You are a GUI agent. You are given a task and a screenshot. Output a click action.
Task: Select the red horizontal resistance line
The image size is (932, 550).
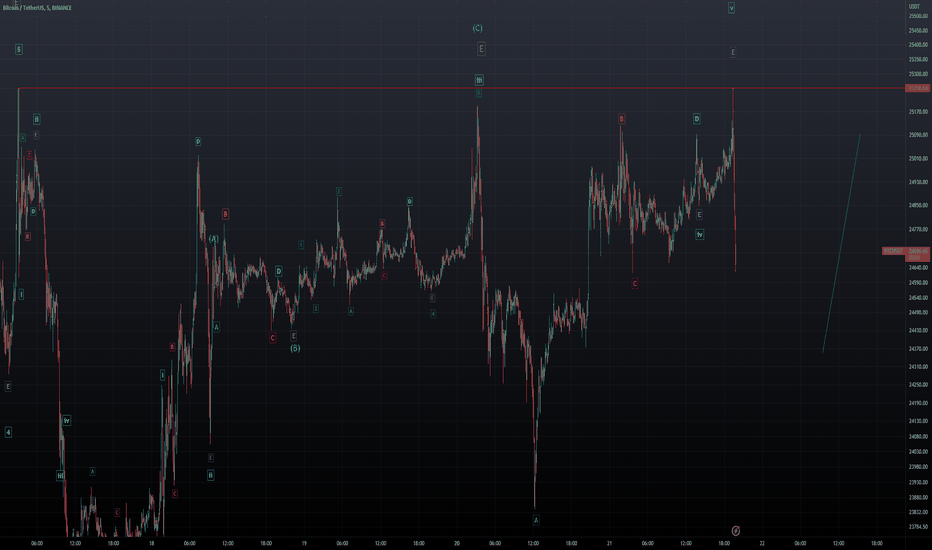(461, 88)
